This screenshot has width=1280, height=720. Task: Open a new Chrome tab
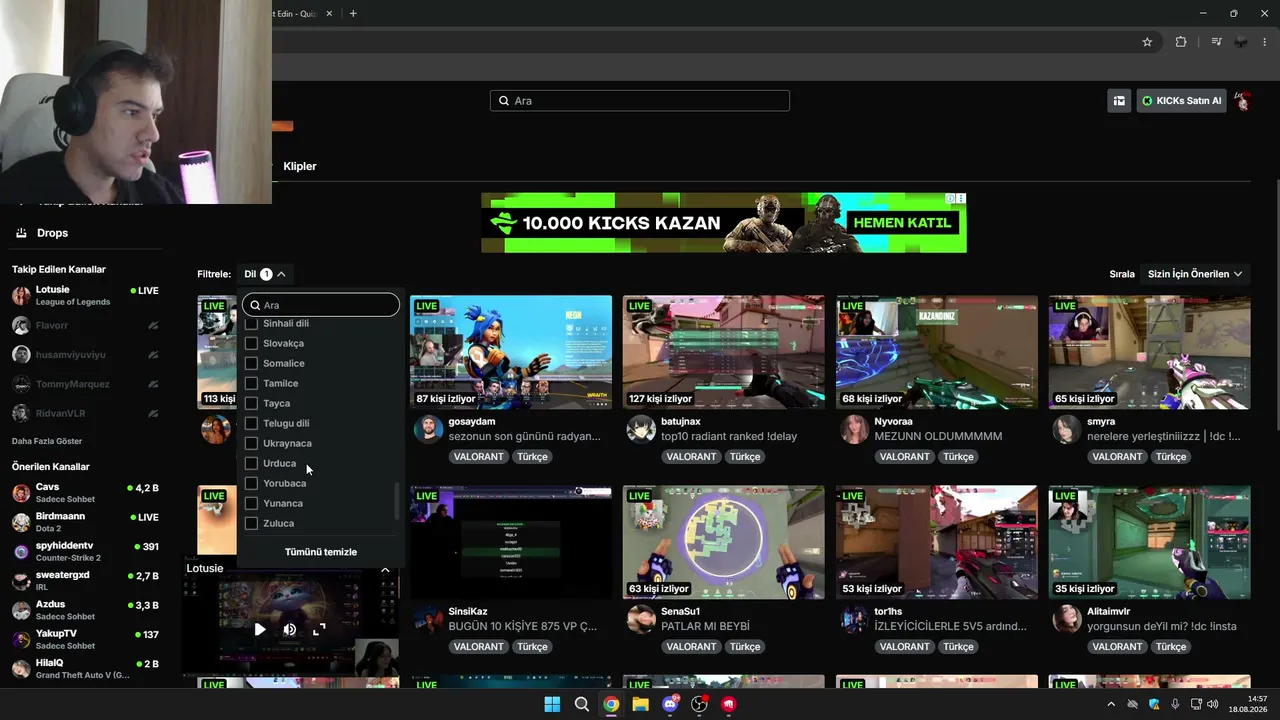[x=353, y=14]
